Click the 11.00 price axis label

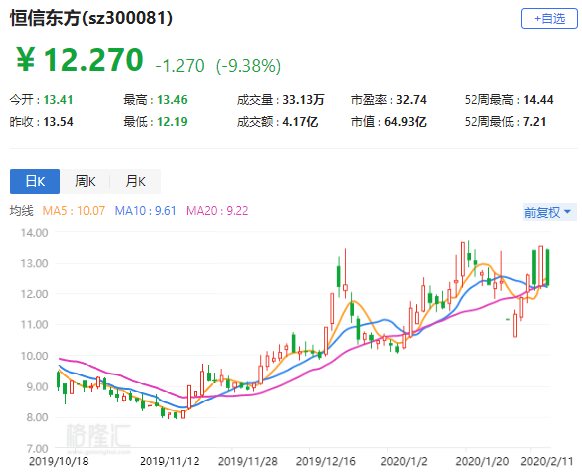pos(34,325)
